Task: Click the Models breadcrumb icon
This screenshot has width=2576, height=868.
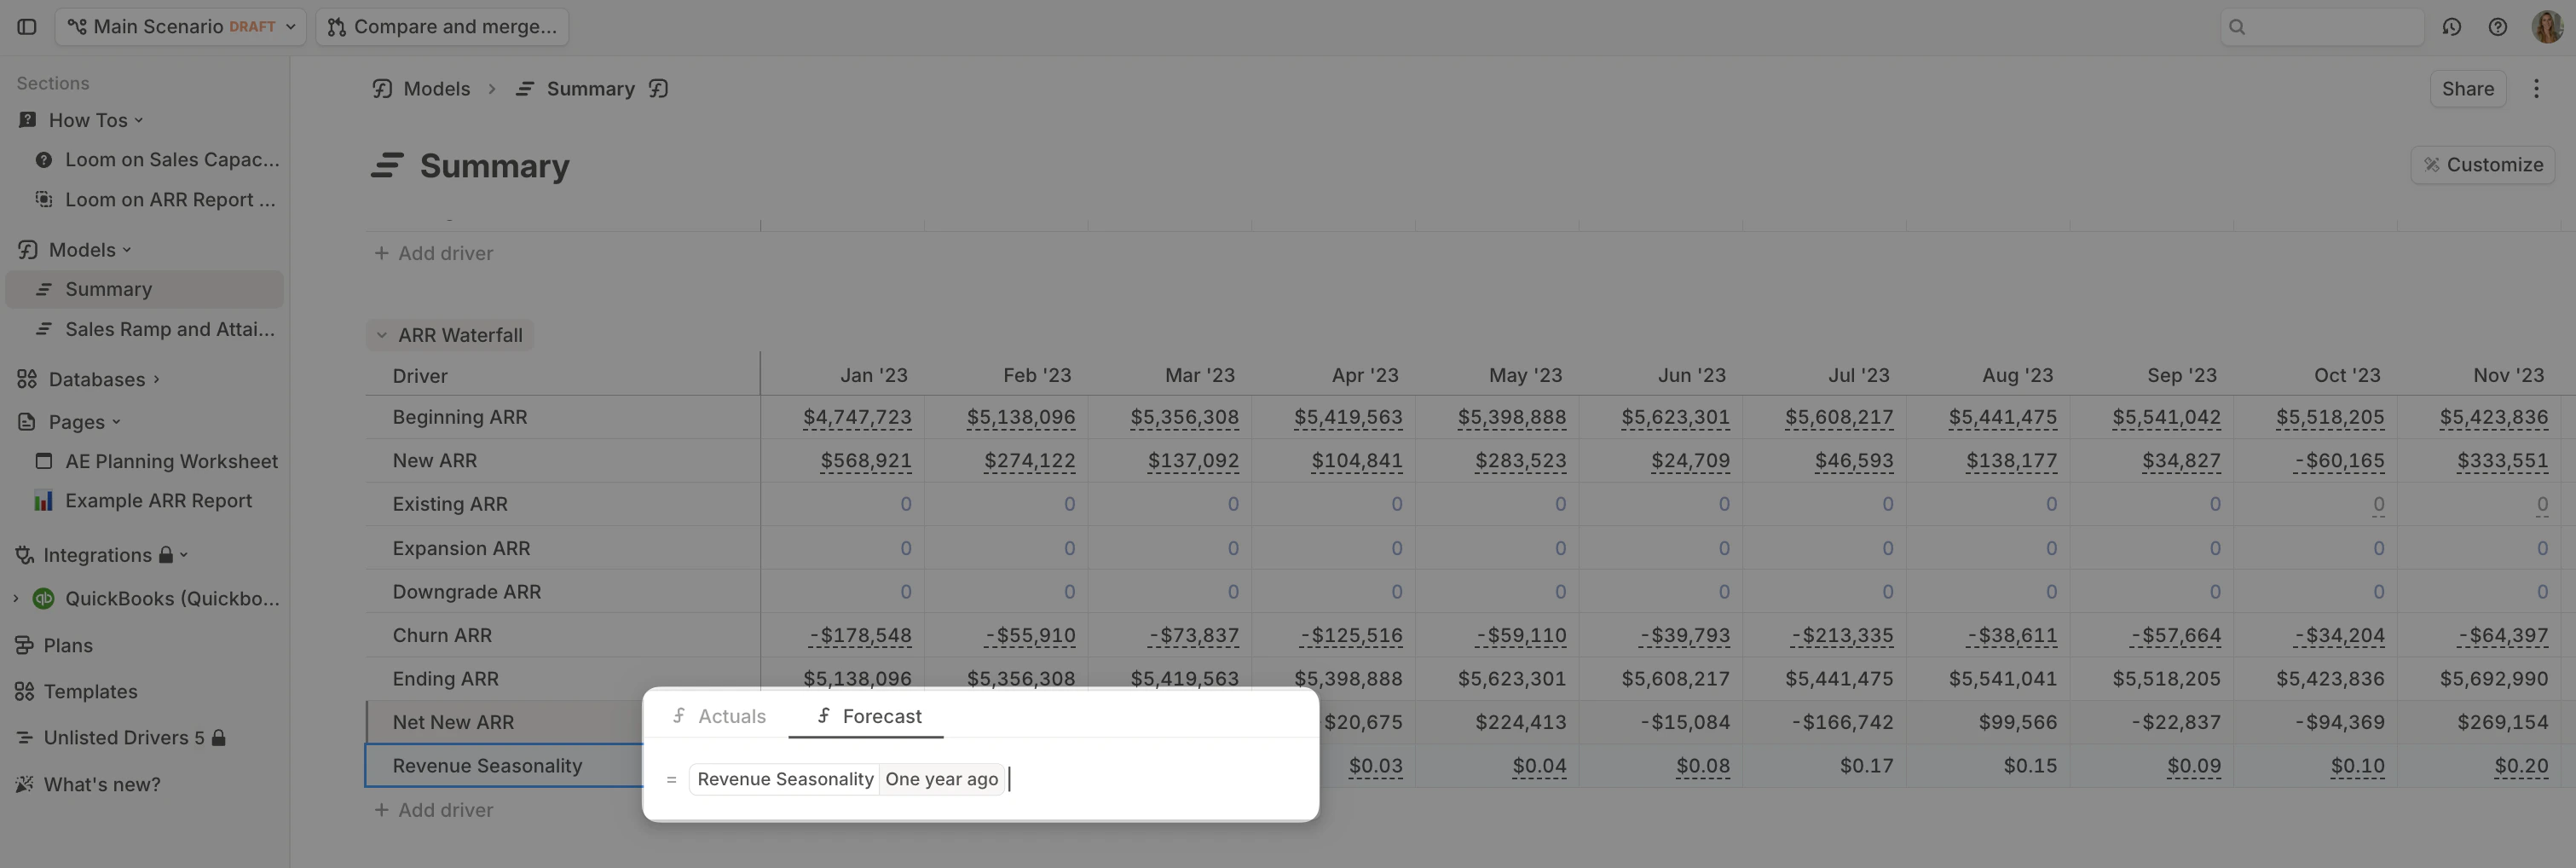Action: [382, 89]
